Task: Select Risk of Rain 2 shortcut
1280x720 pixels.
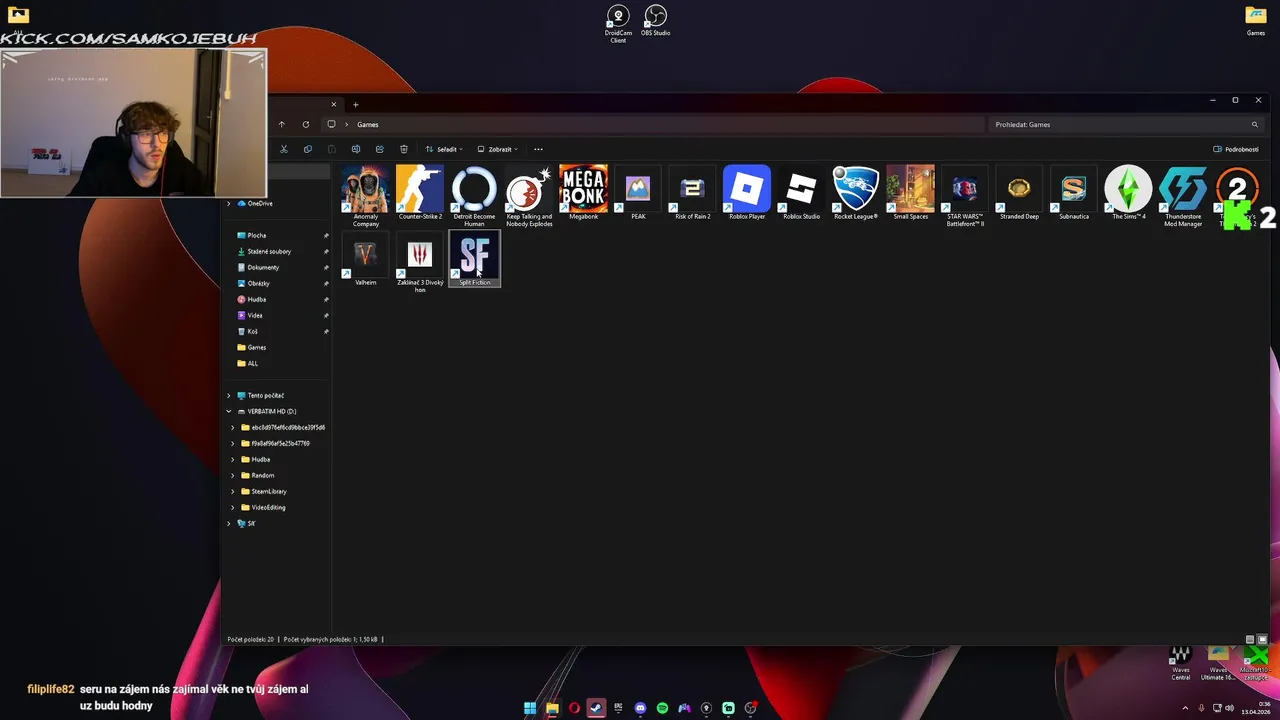Action: point(692,193)
